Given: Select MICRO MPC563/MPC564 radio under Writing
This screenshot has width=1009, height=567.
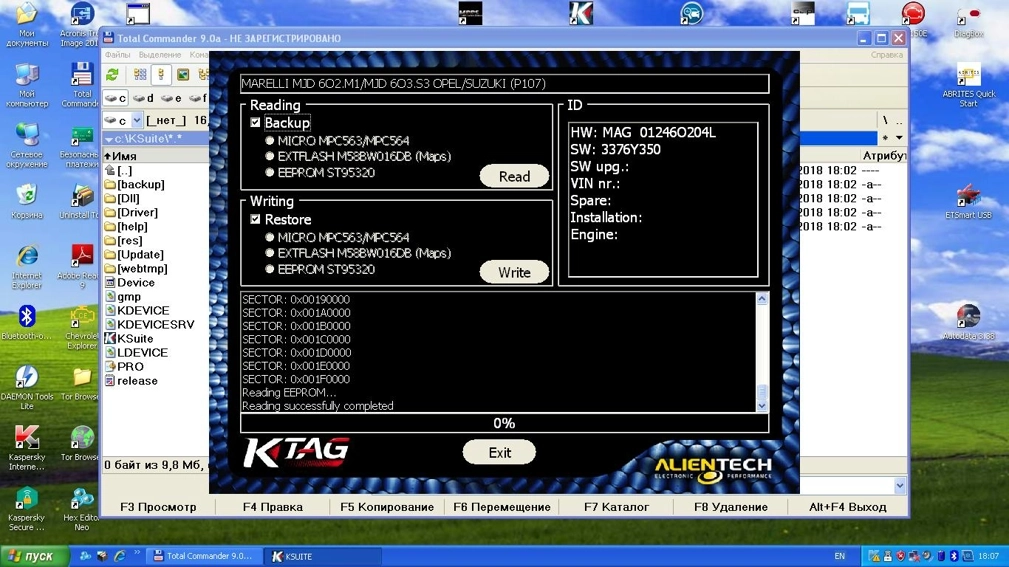Looking at the screenshot, I should pos(270,237).
